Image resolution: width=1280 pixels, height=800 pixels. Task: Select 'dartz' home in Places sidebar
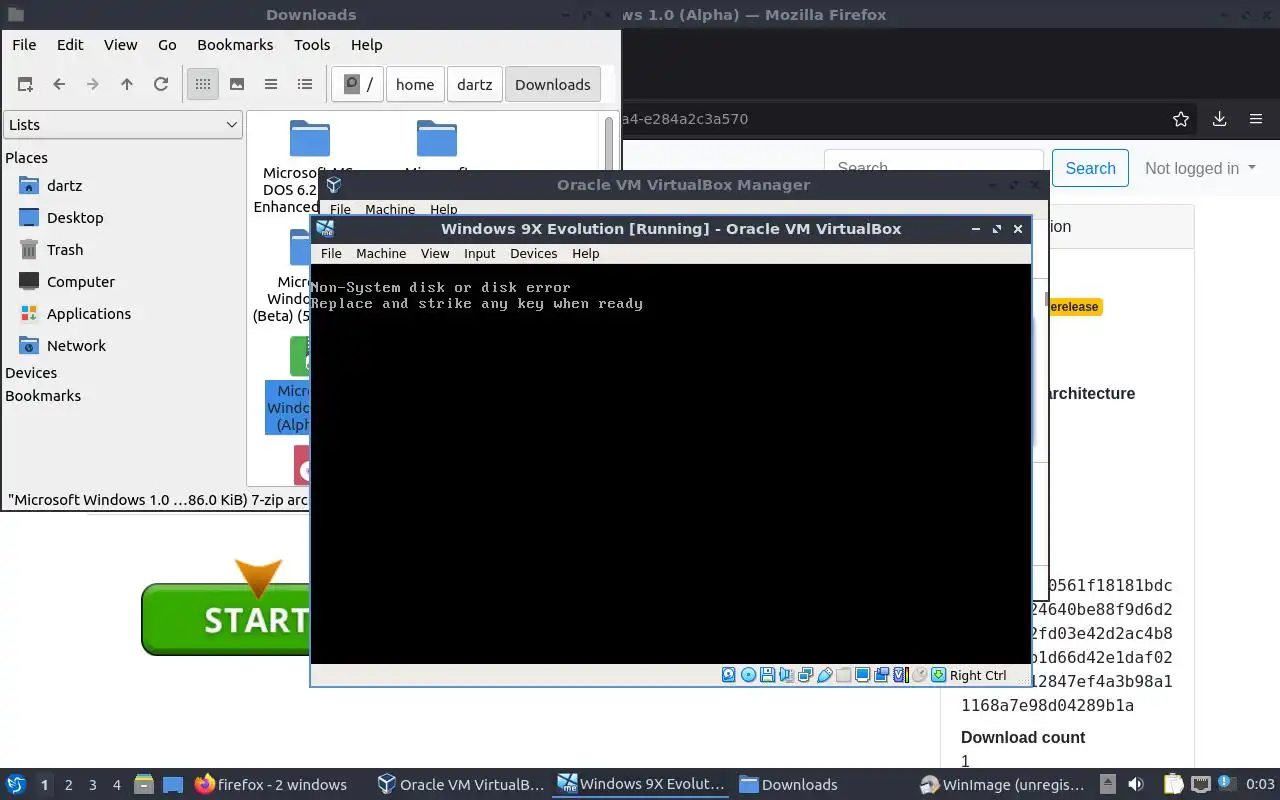point(64,186)
